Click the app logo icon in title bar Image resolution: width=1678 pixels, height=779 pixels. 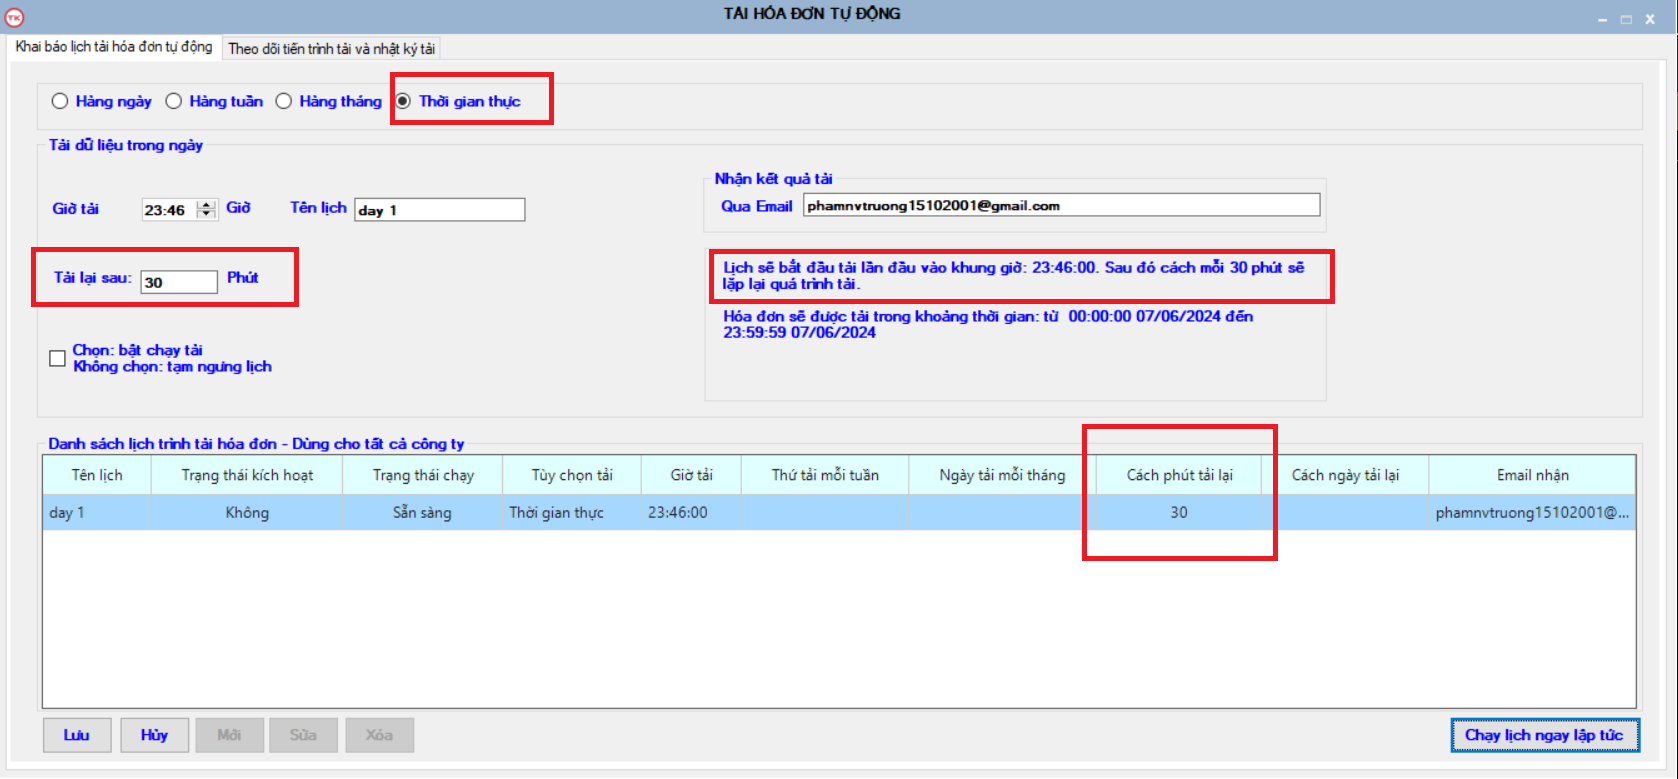pos(14,17)
